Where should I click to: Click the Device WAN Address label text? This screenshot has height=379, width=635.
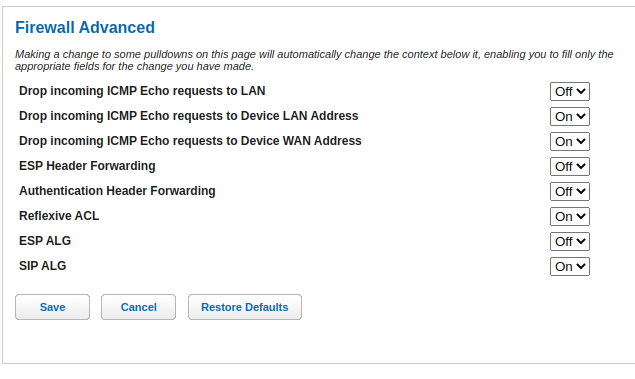click(x=190, y=141)
